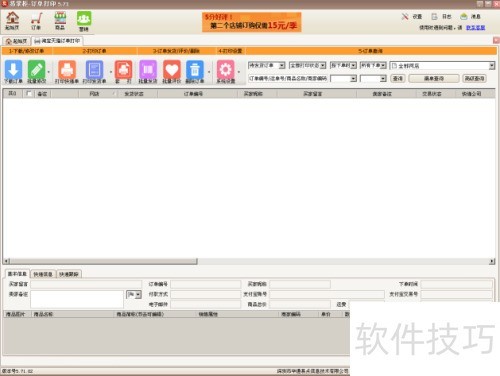Expand arrow beside the delete order trash icon
This screenshot has height=376, width=500.
click(209, 72)
